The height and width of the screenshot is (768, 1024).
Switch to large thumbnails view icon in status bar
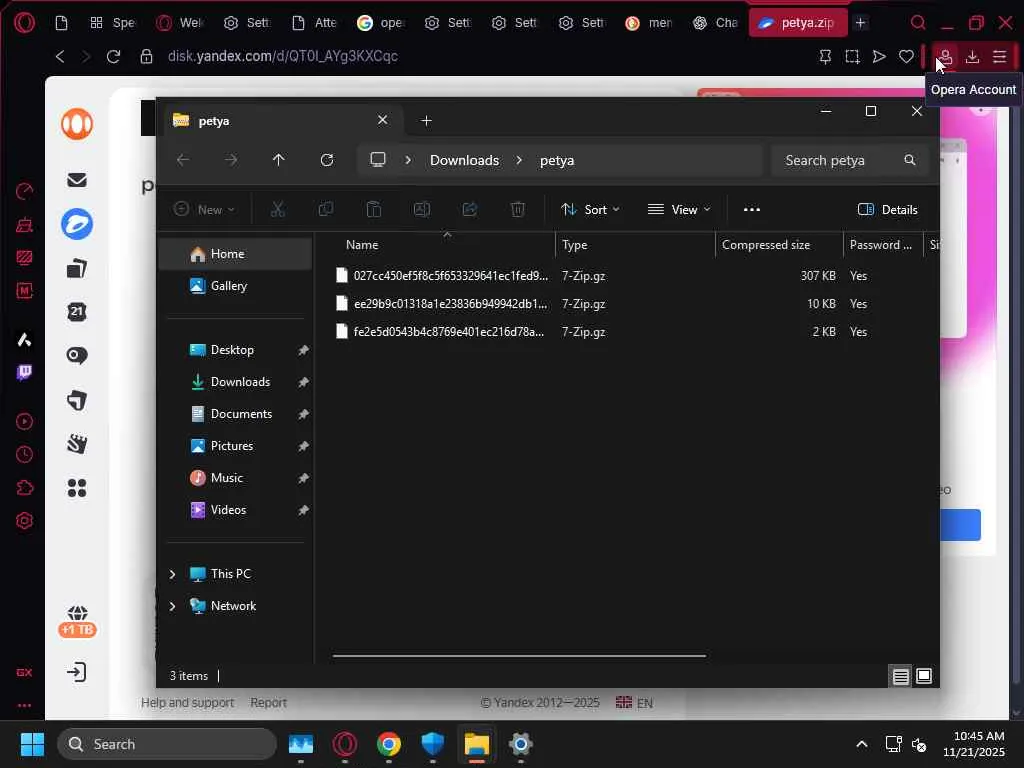point(924,676)
